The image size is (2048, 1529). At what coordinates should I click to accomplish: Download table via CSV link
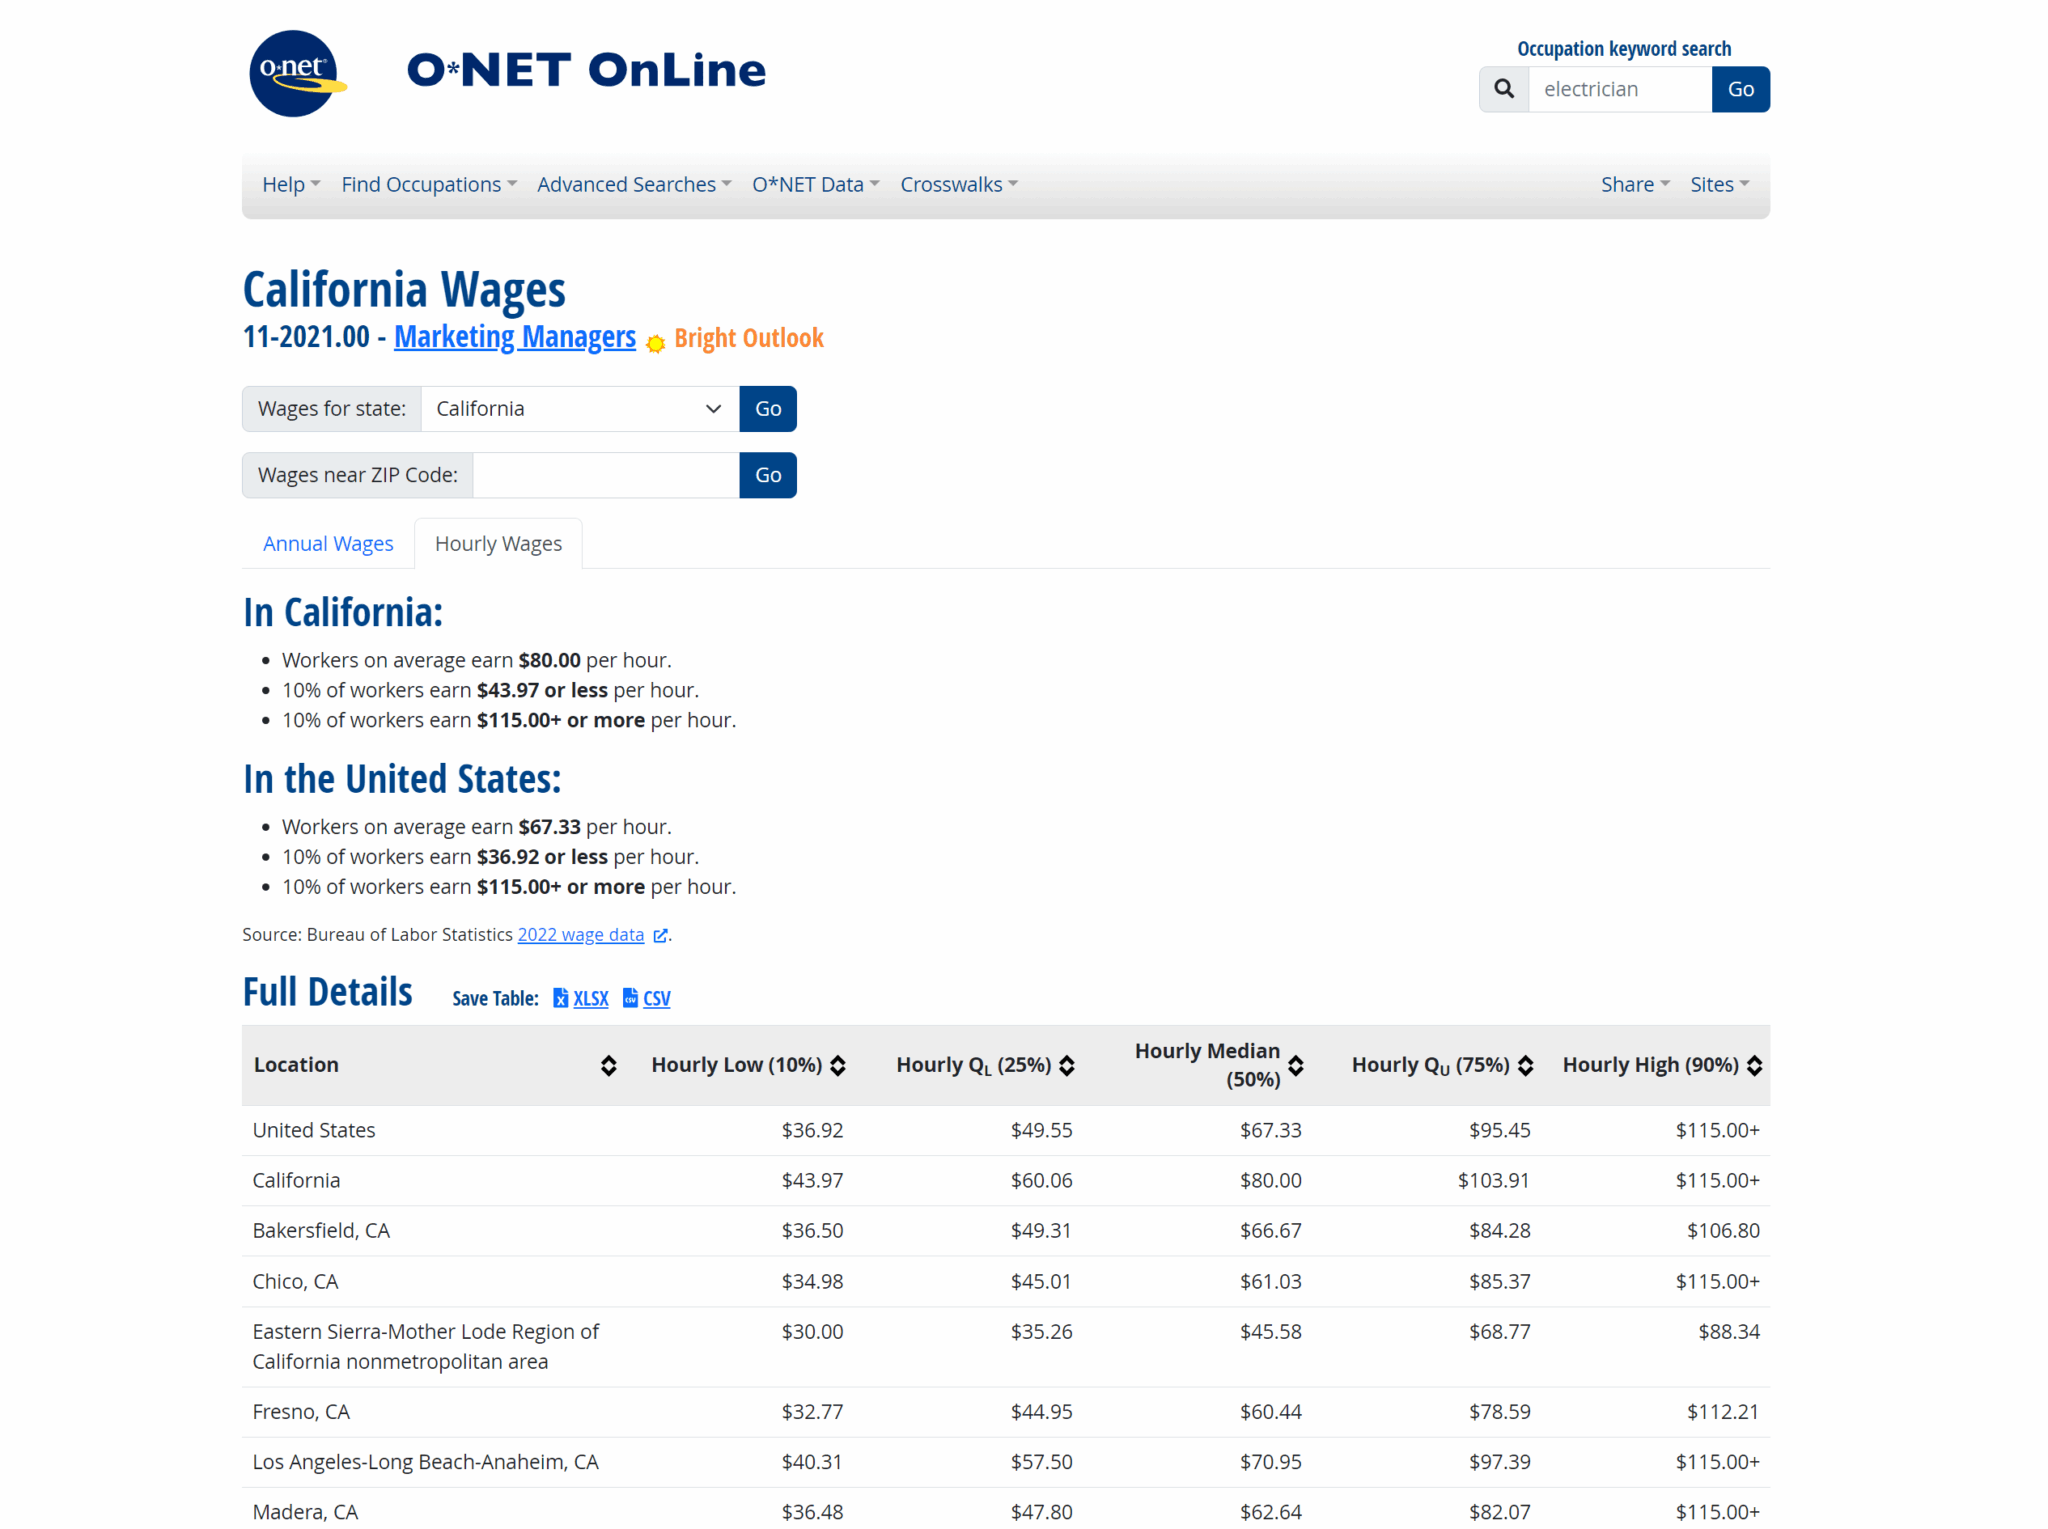coord(657,998)
